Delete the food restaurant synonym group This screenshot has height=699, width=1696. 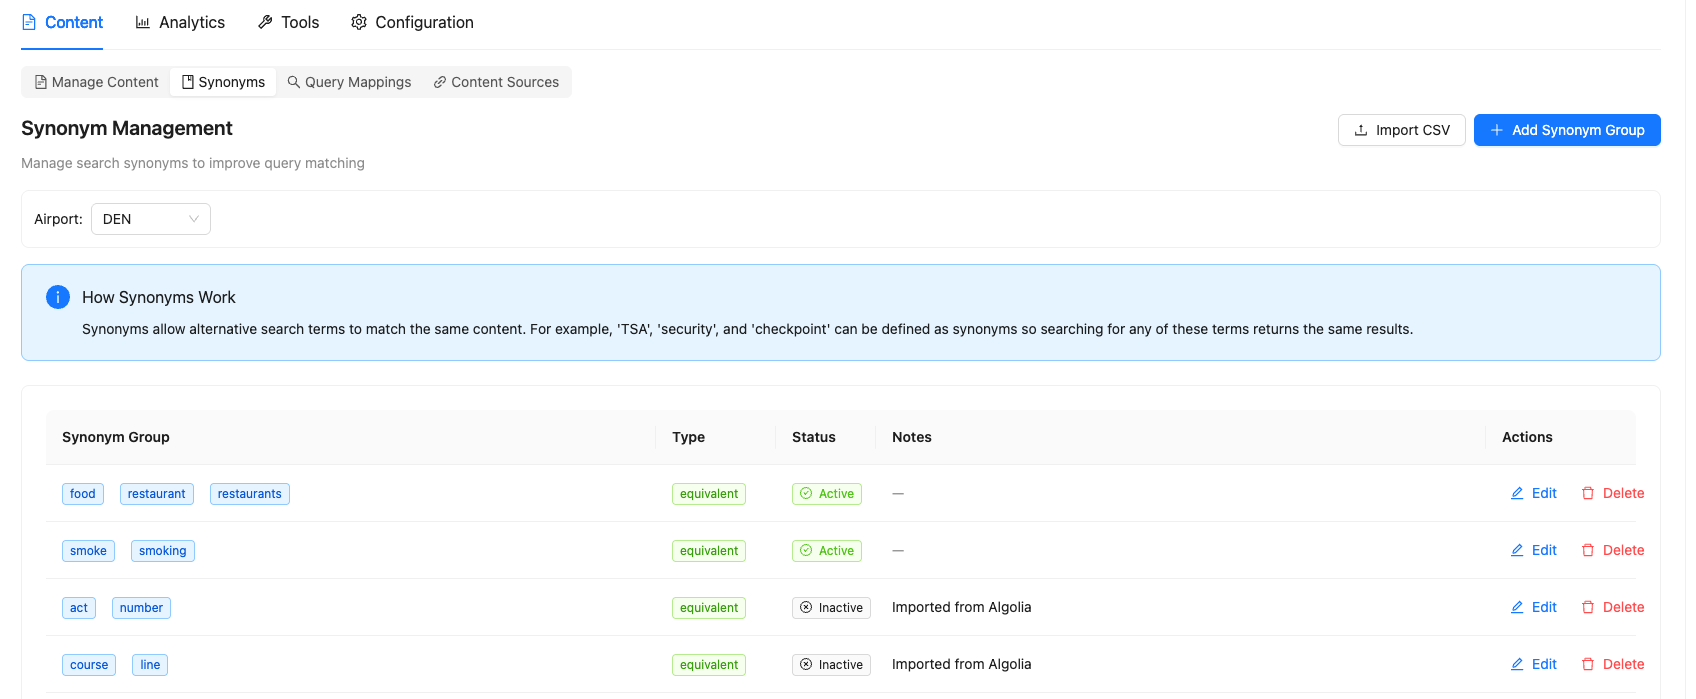(x=1612, y=493)
